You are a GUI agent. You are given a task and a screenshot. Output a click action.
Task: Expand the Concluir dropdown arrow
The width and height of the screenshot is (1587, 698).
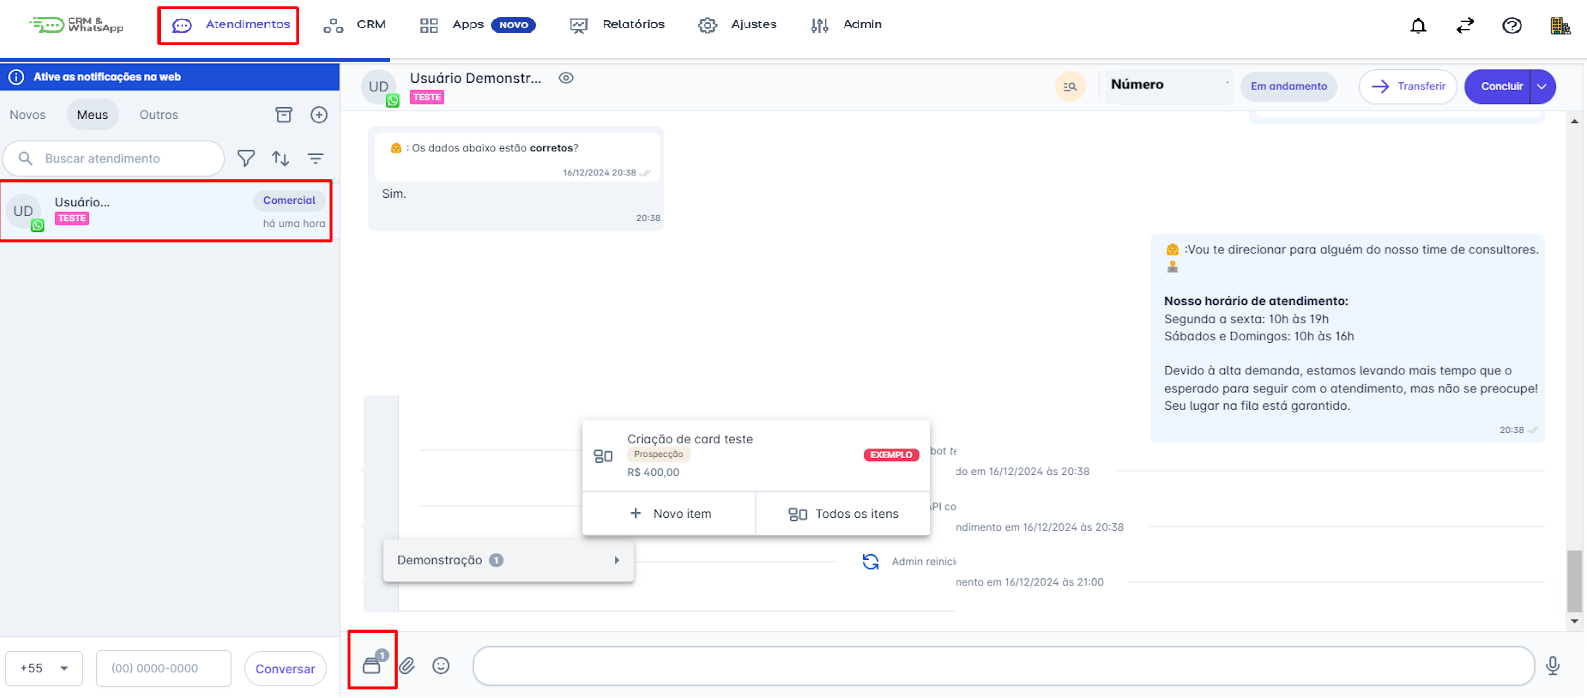(1542, 87)
